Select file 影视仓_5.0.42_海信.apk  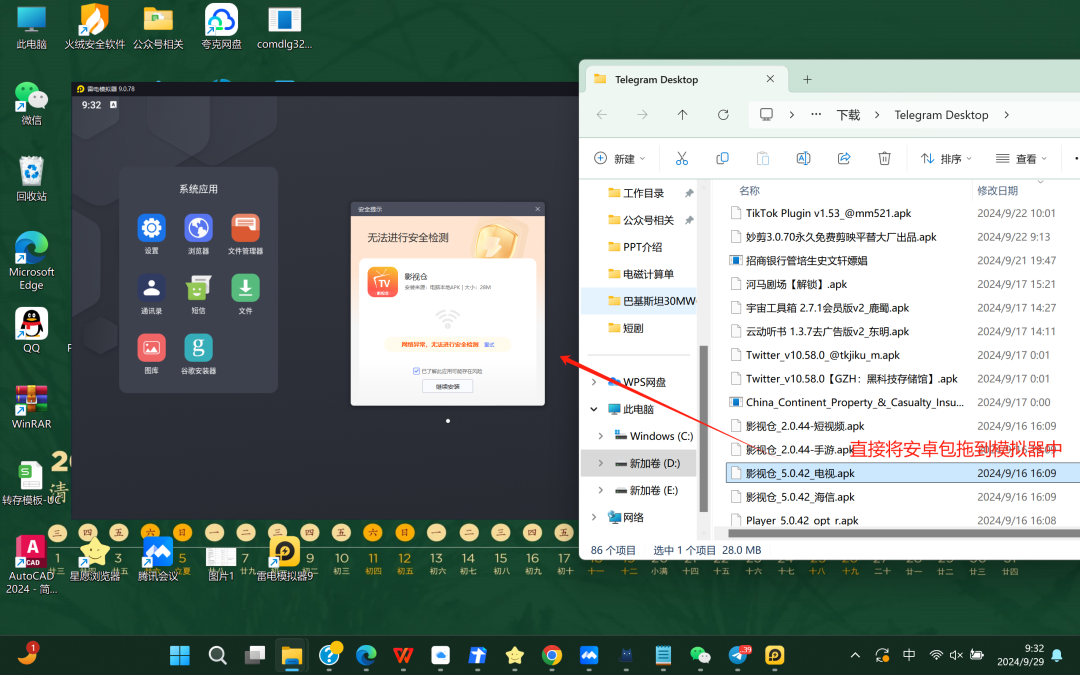[x=800, y=497]
